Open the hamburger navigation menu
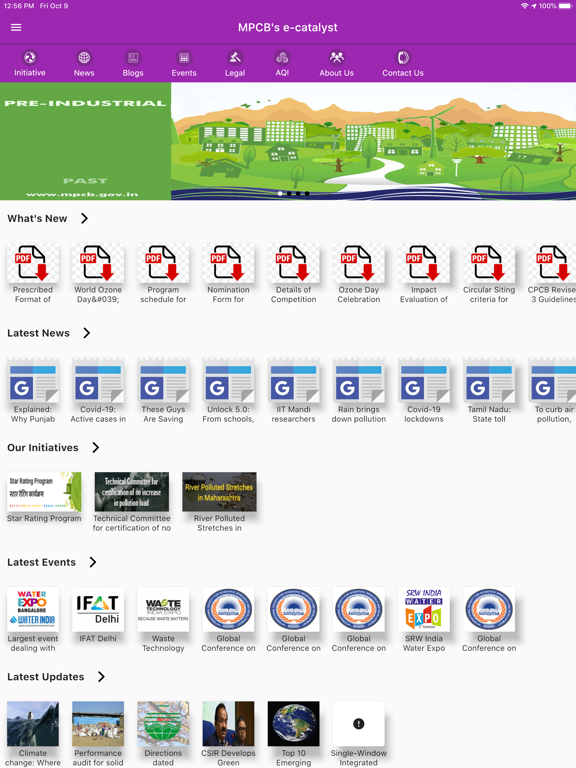Image resolution: width=576 pixels, height=768 pixels. click(x=16, y=27)
